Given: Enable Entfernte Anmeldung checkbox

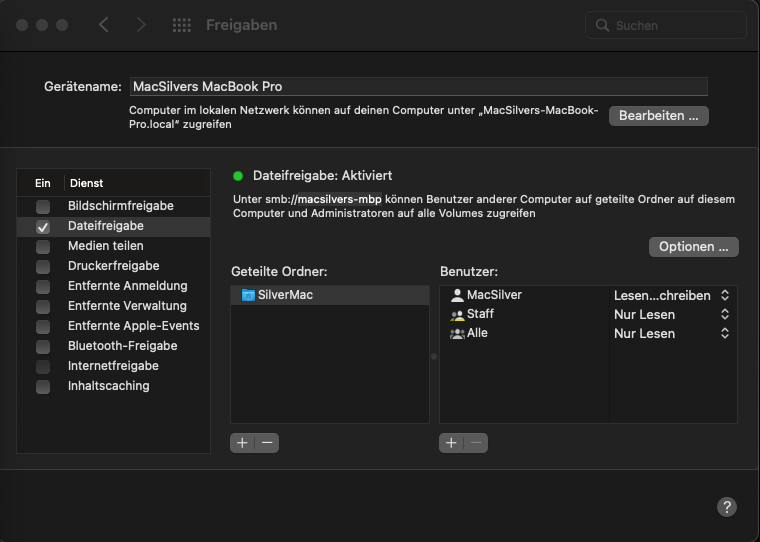Looking at the screenshot, I should 43,287.
